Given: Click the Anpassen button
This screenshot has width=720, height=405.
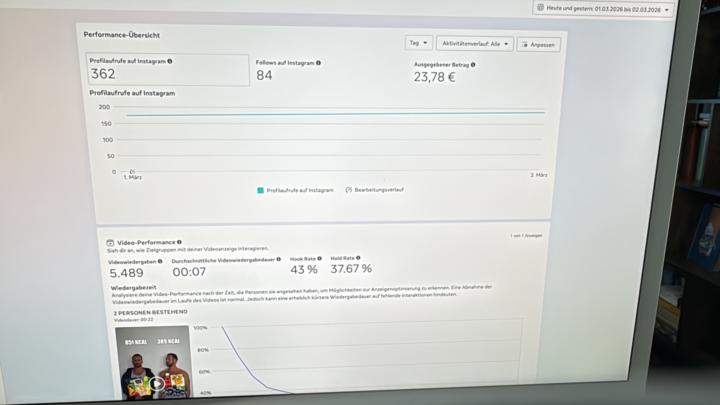Looking at the screenshot, I should point(538,45).
